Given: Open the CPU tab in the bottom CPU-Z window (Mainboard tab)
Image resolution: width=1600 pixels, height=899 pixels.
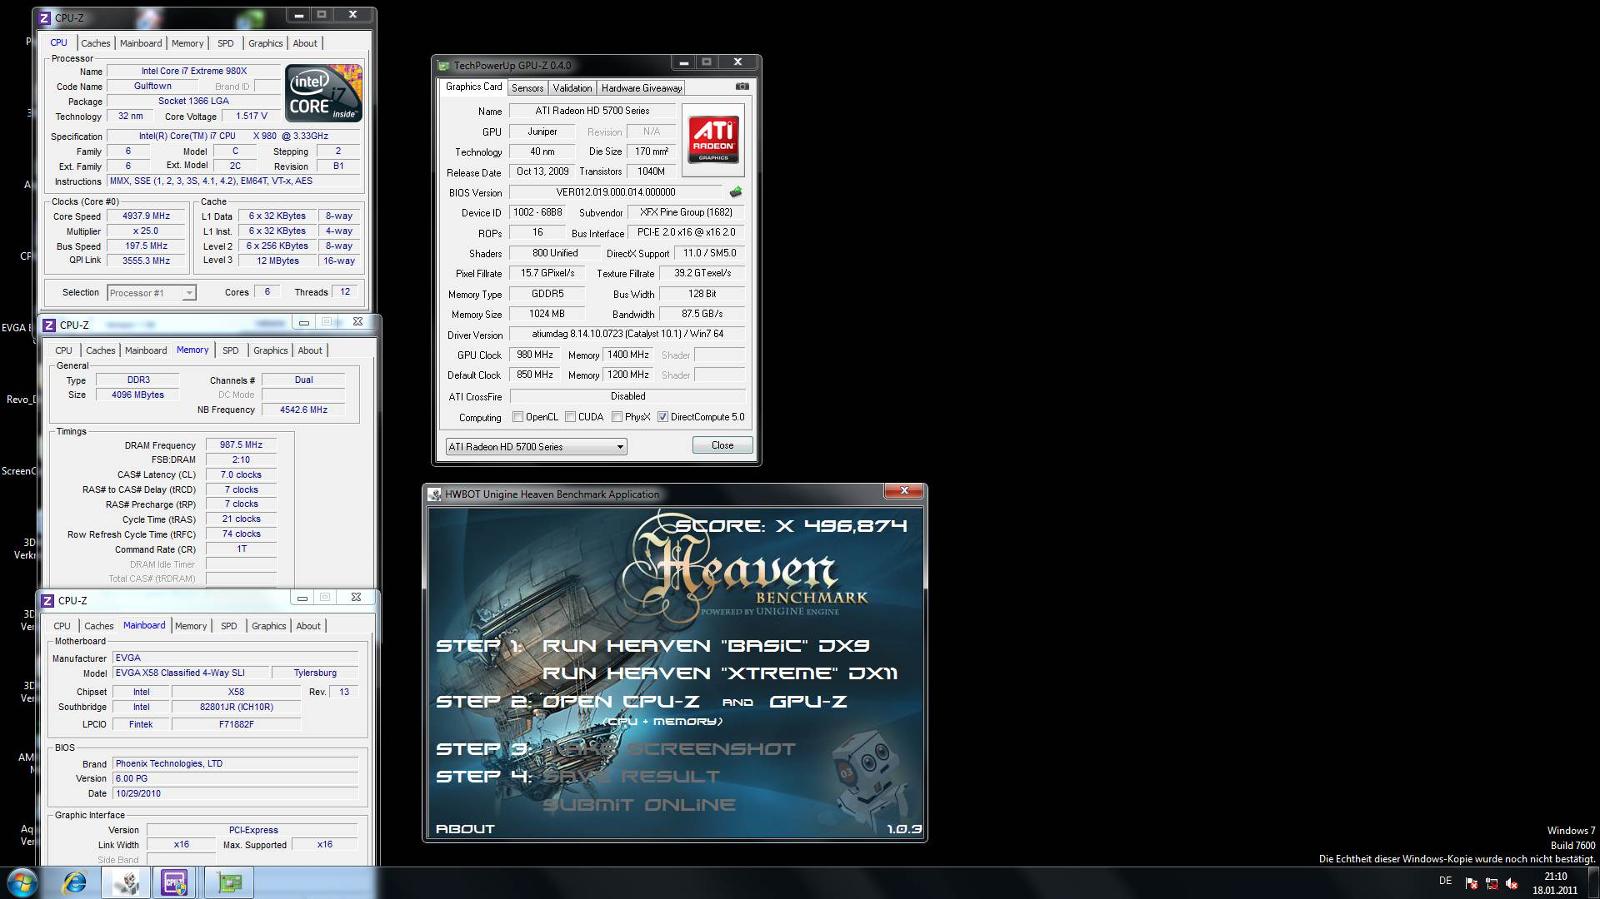Looking at the screenshot, I should (62, 626).
